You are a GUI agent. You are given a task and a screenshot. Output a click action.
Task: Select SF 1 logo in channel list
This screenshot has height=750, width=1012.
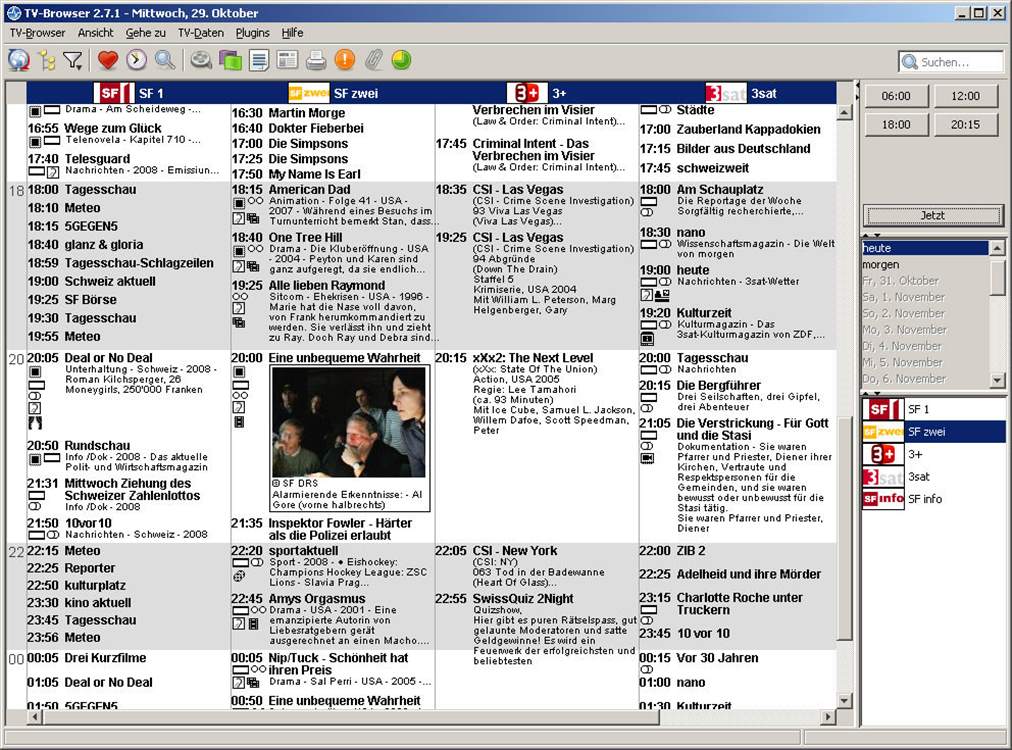click(884, 409)
